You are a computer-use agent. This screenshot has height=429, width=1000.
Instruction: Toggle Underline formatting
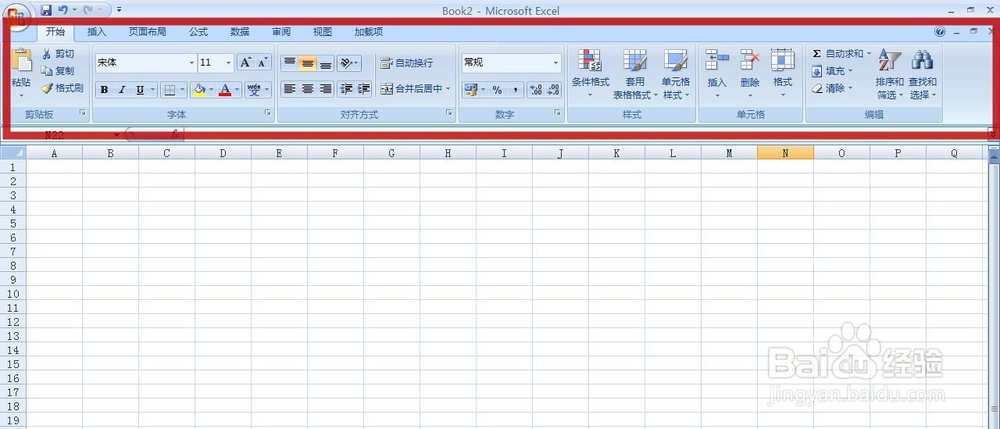tap(140, 89)
